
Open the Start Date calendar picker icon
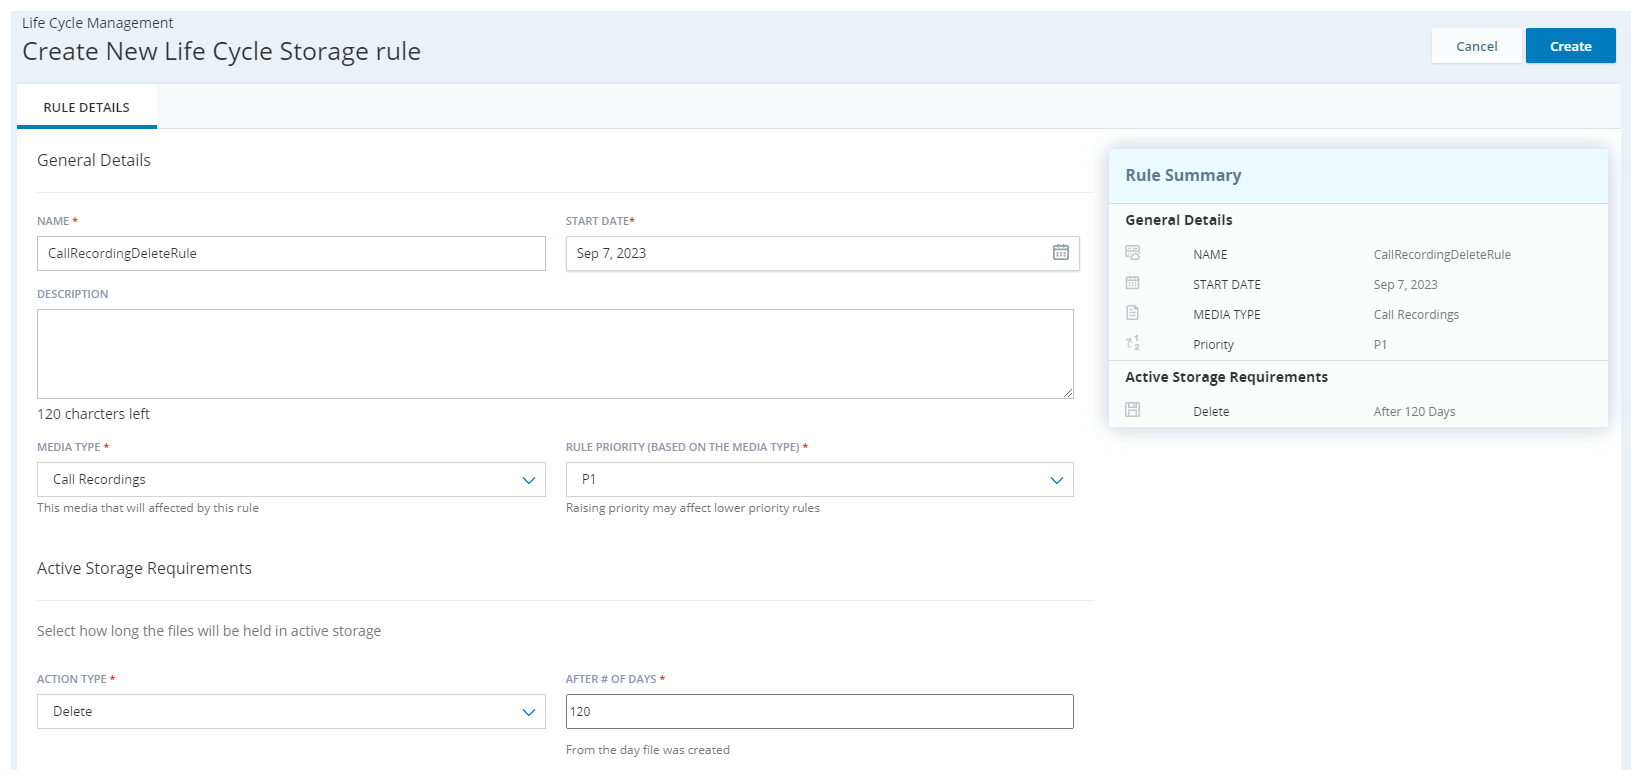(x=1060, y=253)
